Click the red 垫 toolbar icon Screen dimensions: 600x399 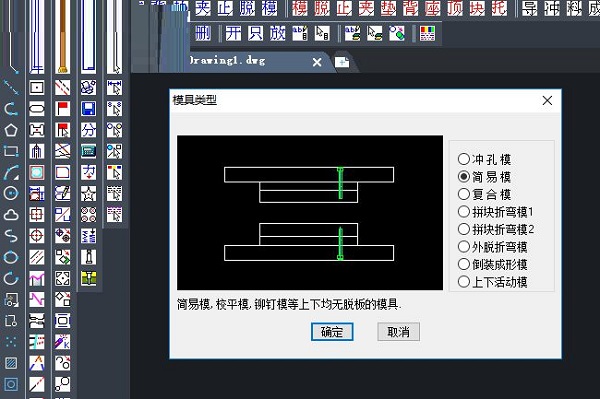(388, 8)
